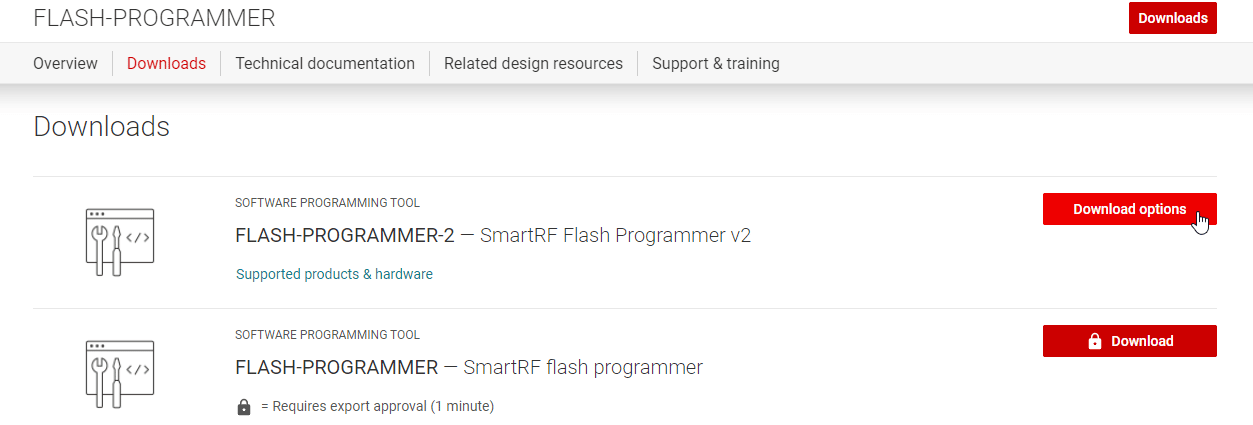Click the Software Programming Tool label above FLASH-PROGRAMMER
This screenshot has height=425, width=1253.
point(327,335)
